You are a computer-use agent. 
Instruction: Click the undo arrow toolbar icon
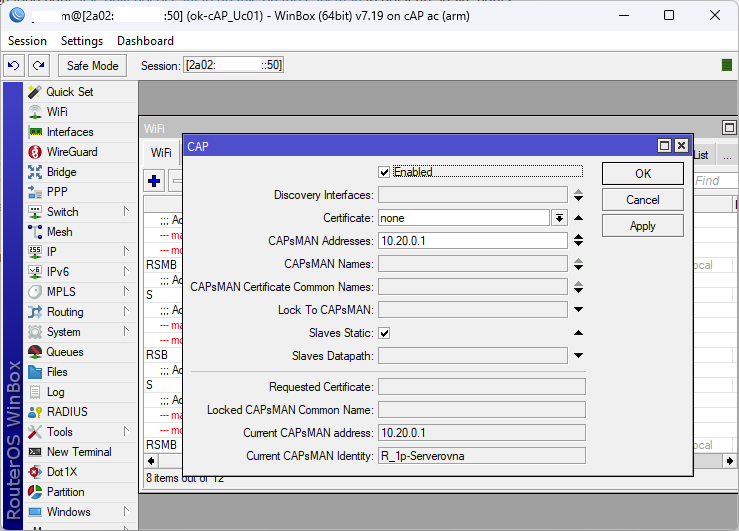coord(14,65)
